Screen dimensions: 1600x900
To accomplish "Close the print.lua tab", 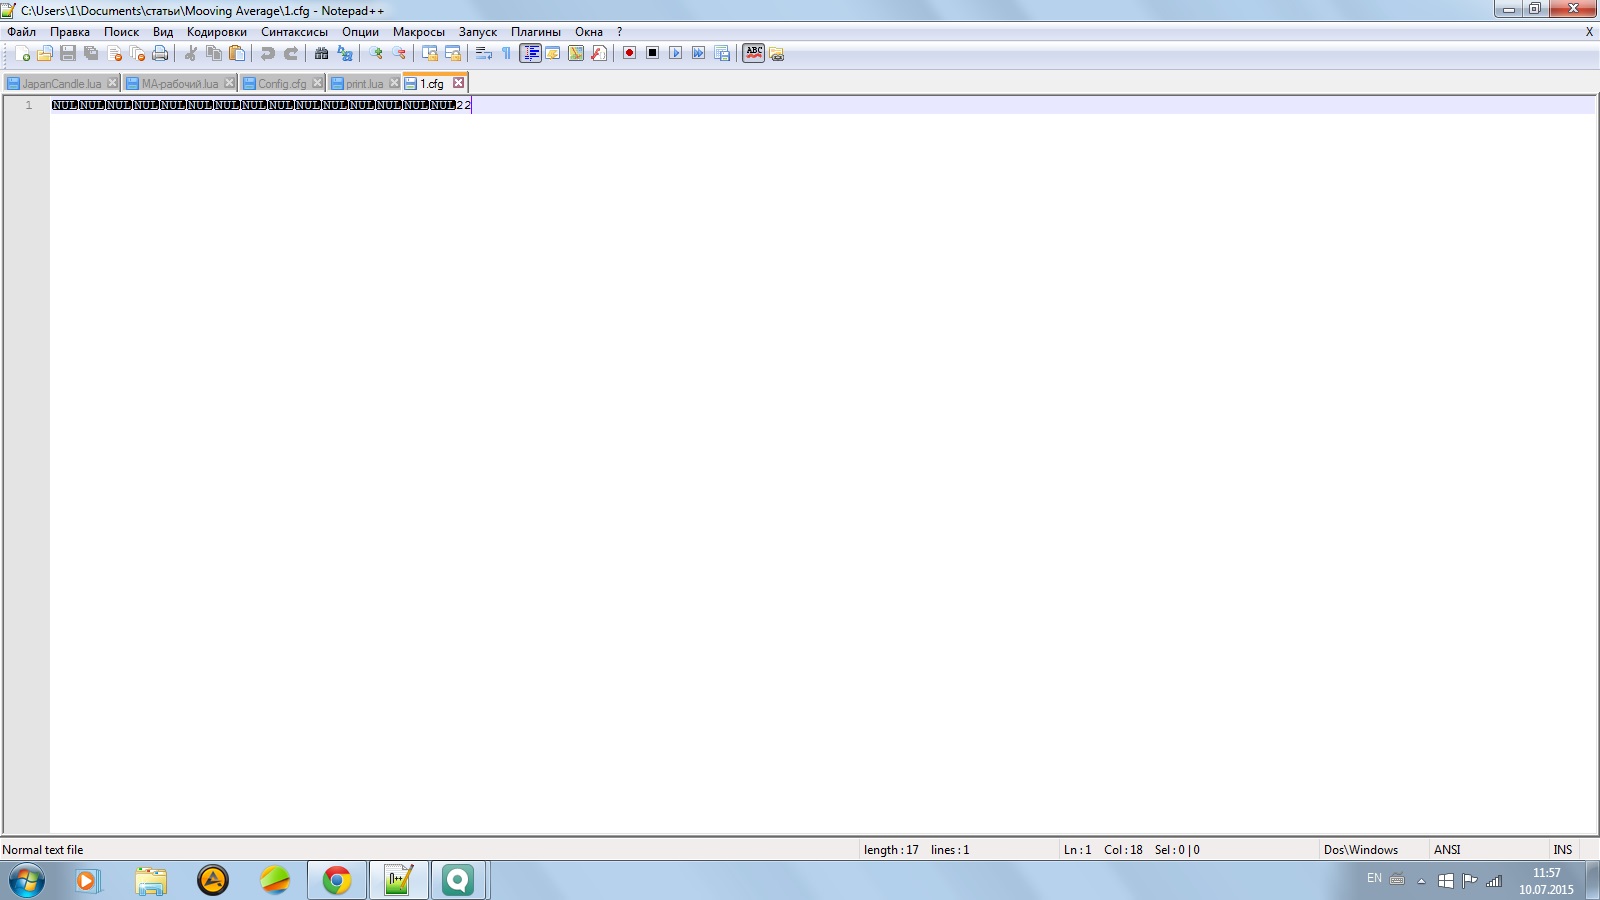I will coord(394,83).
